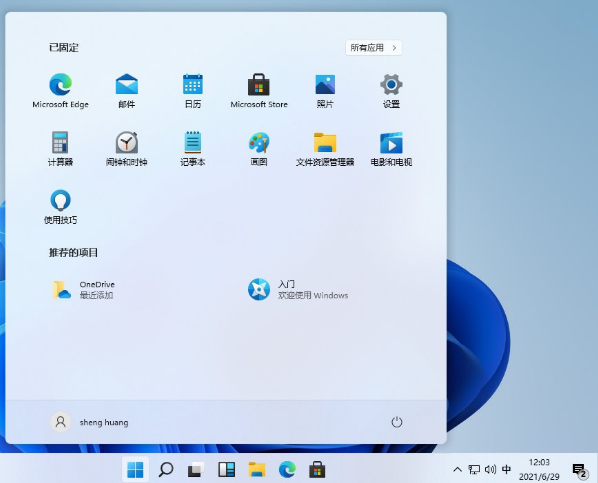Open Microsoft Edge from pinned apps
Viewport: 598px width, 483px height.
tap(60, 91)
